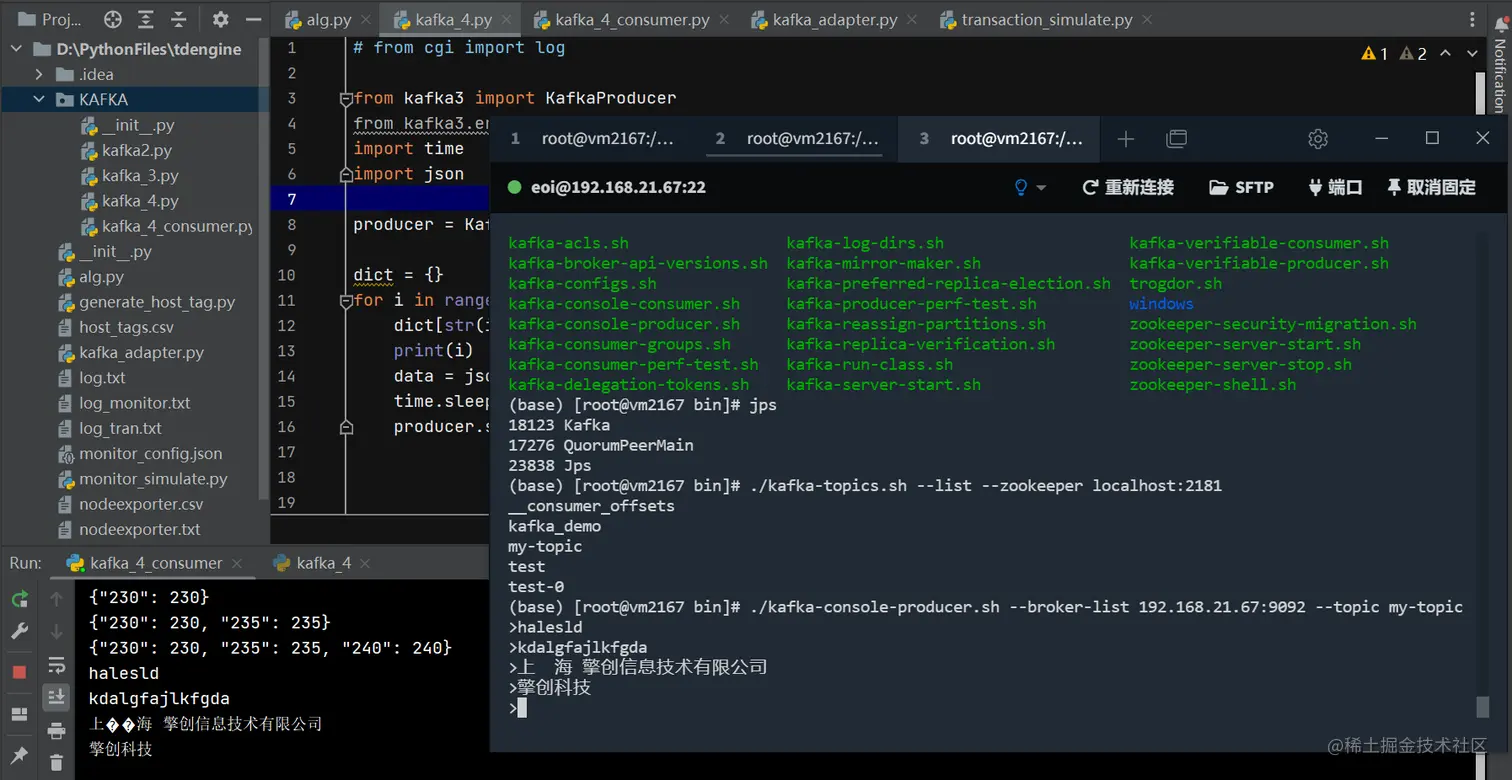Click fold-end marker at line 16
The image size is (1512, 780).
click(346, 427)
